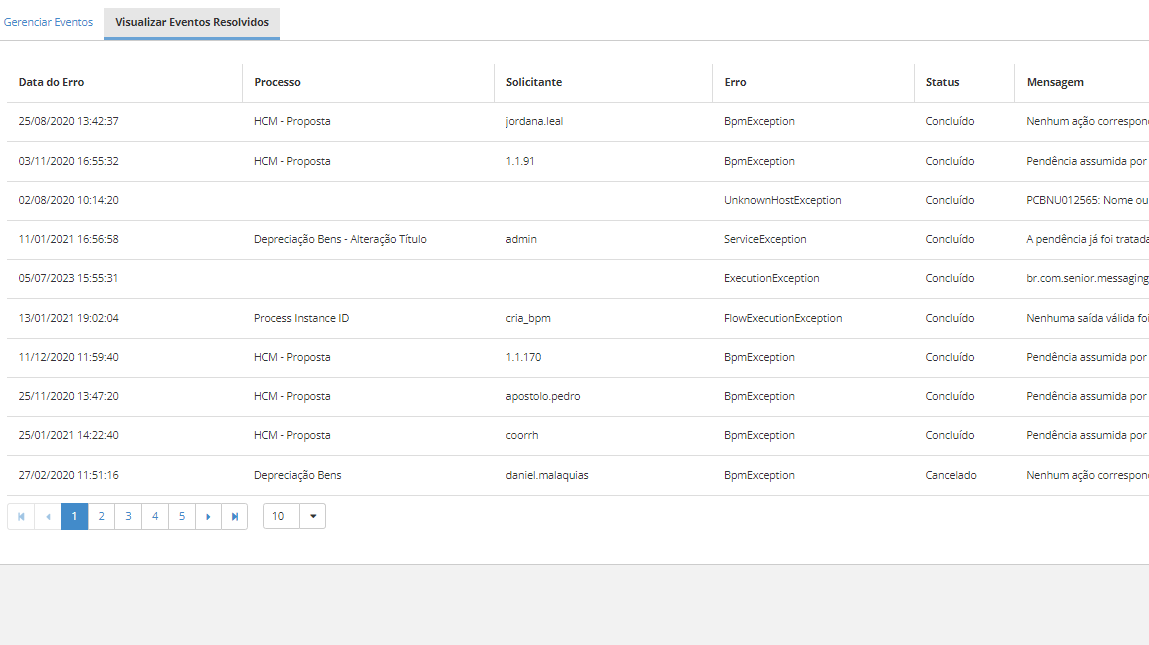The height and width of the screenshot is (645, 1149).
Task: Navigate to page 4
Action: tap(155, 516)
